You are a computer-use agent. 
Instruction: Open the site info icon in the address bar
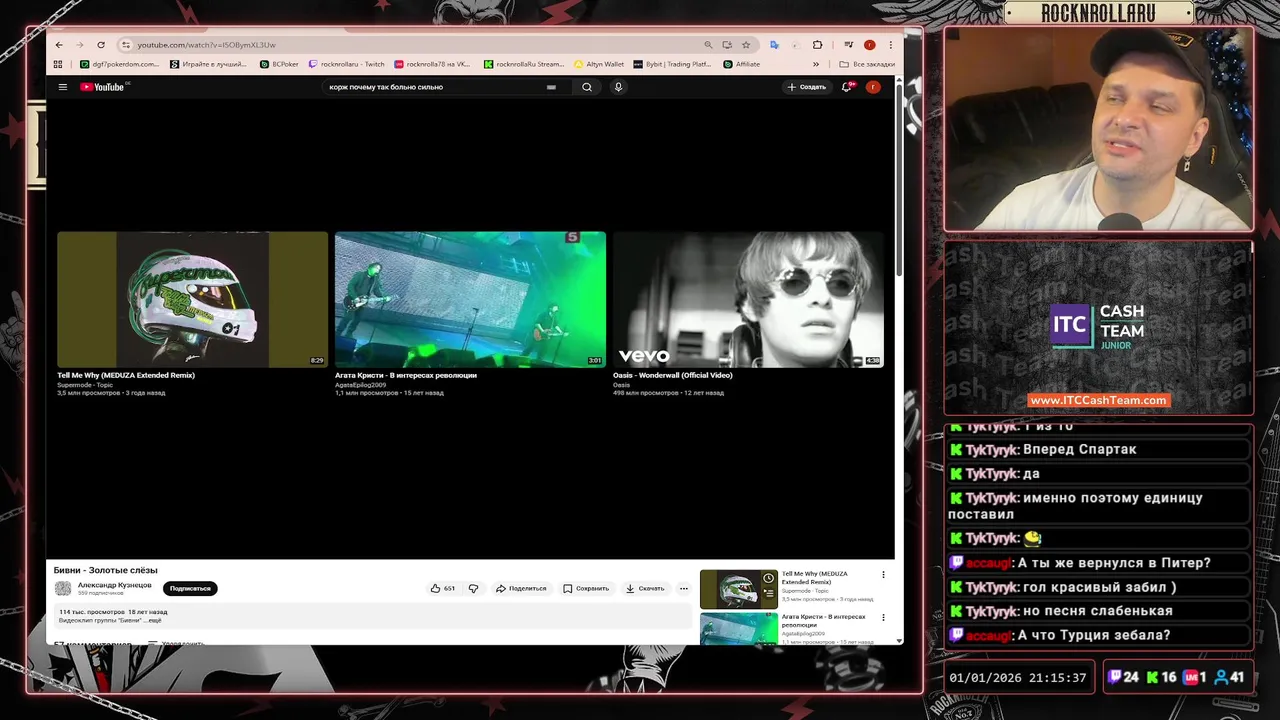[x=125, y=45]
